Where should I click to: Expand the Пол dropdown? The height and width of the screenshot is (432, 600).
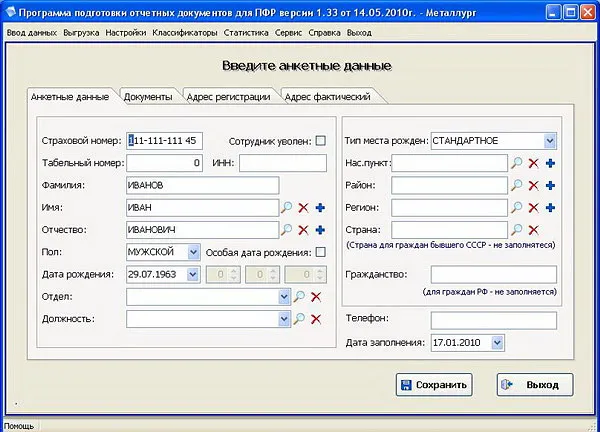[194, 252]
